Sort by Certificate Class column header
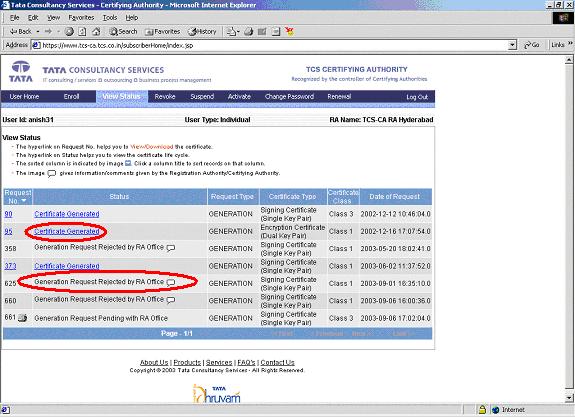The width and height of the screenshot is (575, 418). click(343, 197)
